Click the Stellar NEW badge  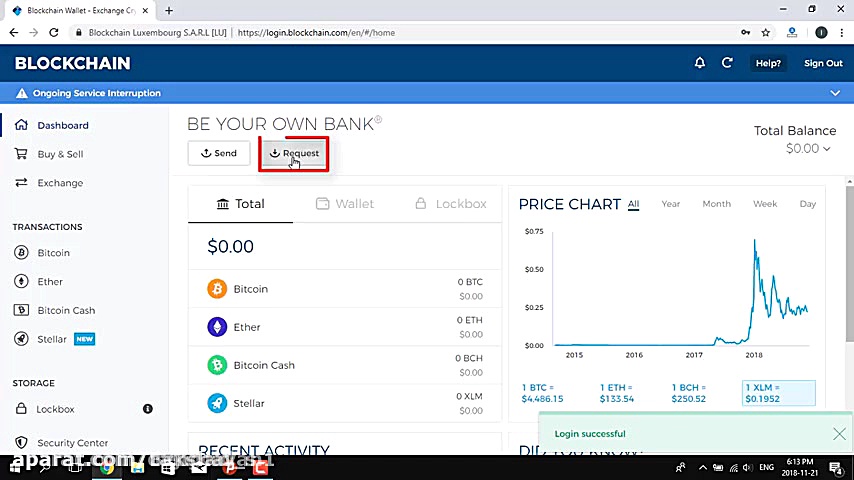point(84,339)
